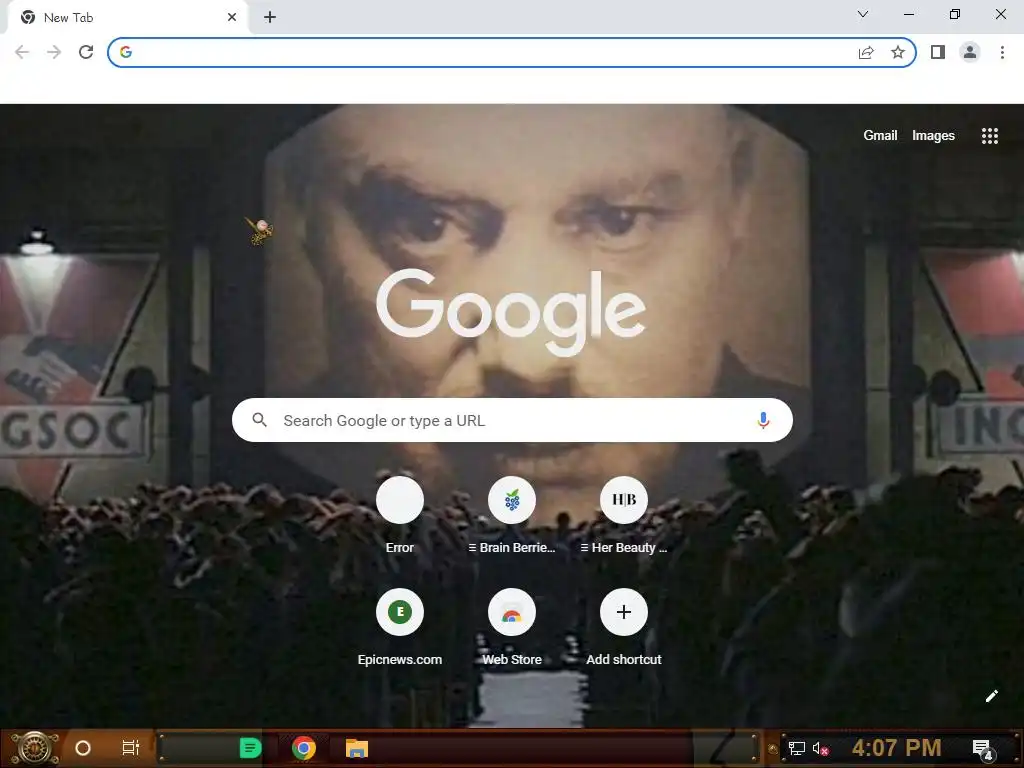Click Chrome icon on taskbar

pyautogui.click(x=304, y=748)
